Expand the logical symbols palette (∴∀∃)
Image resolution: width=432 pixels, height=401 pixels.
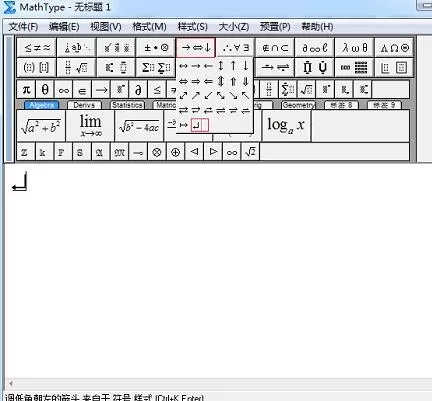pos(235,48)
